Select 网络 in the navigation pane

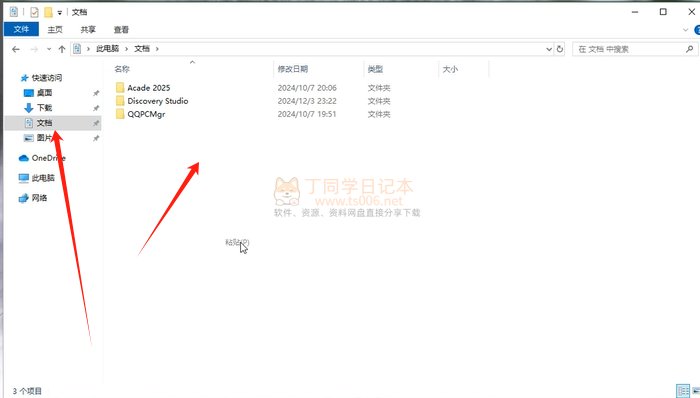(39, 198)
